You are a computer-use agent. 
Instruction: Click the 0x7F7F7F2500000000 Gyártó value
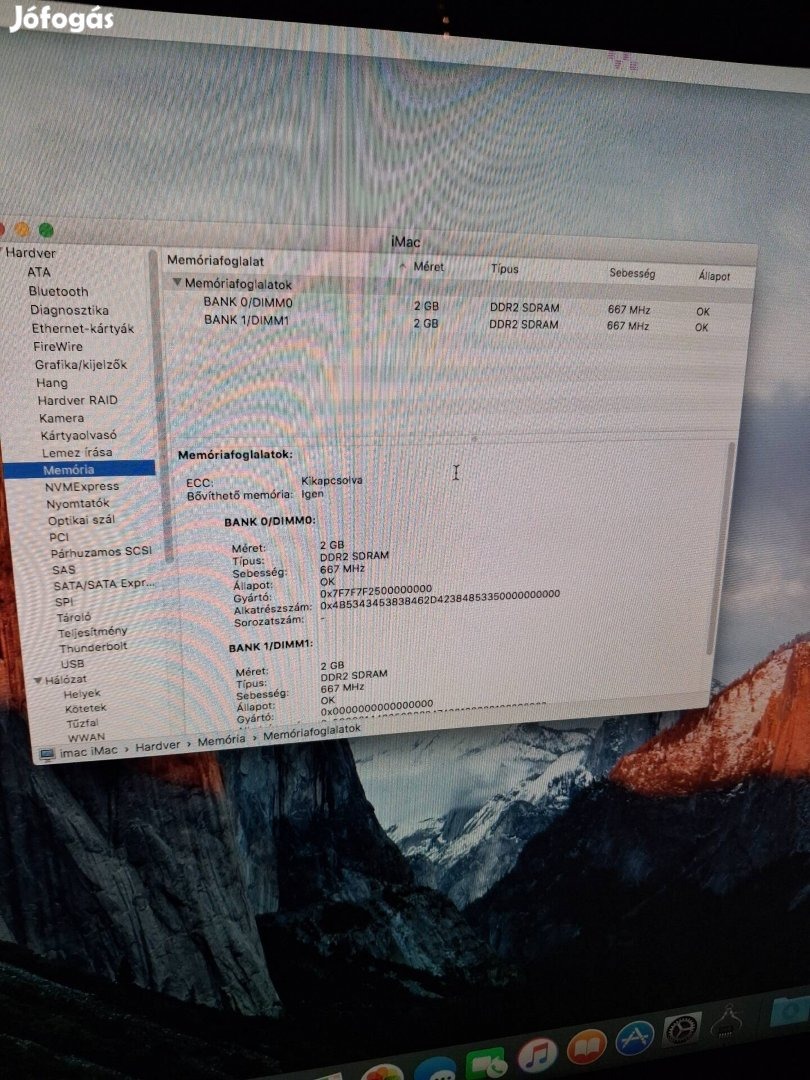click(x=376, y=591)
